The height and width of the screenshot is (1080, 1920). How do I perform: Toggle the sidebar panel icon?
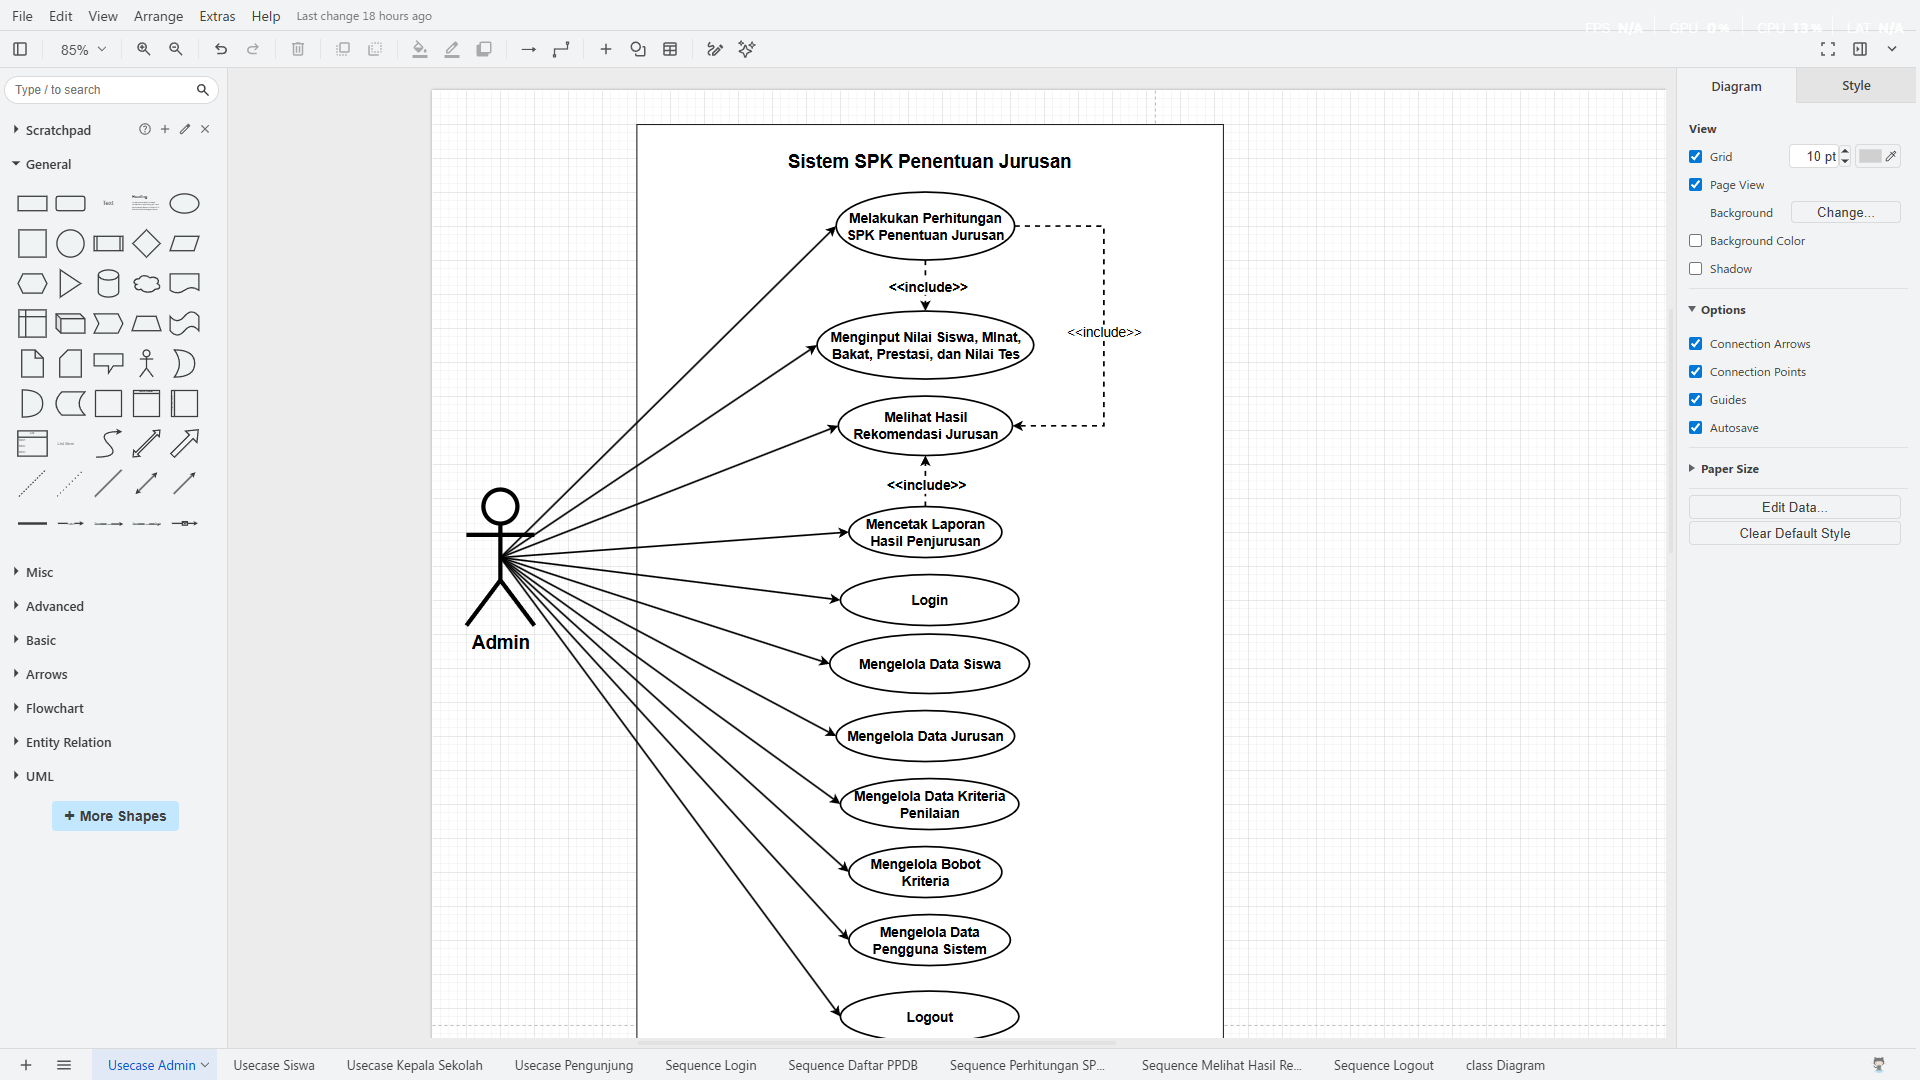(20, 49)
